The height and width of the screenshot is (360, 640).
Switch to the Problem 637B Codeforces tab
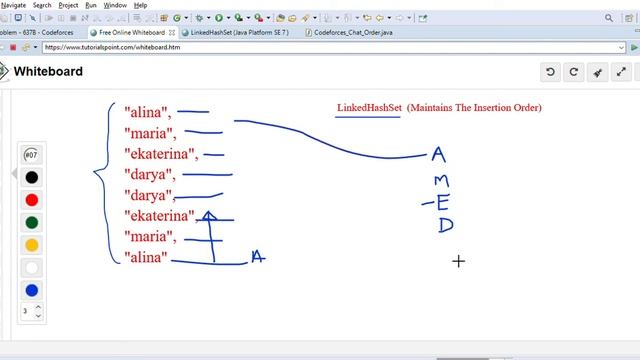tap(37, 32)
